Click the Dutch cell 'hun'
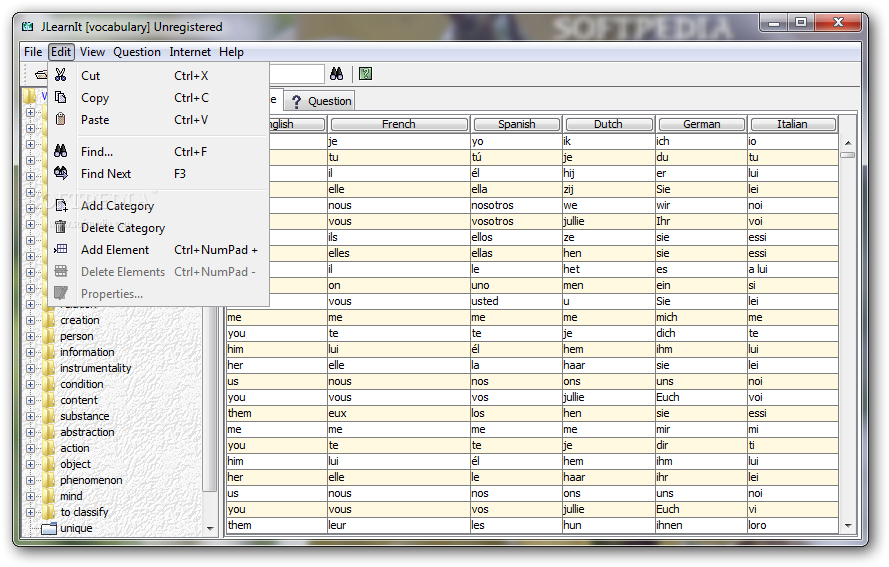 pyautogui.click(x=608, y=525)
